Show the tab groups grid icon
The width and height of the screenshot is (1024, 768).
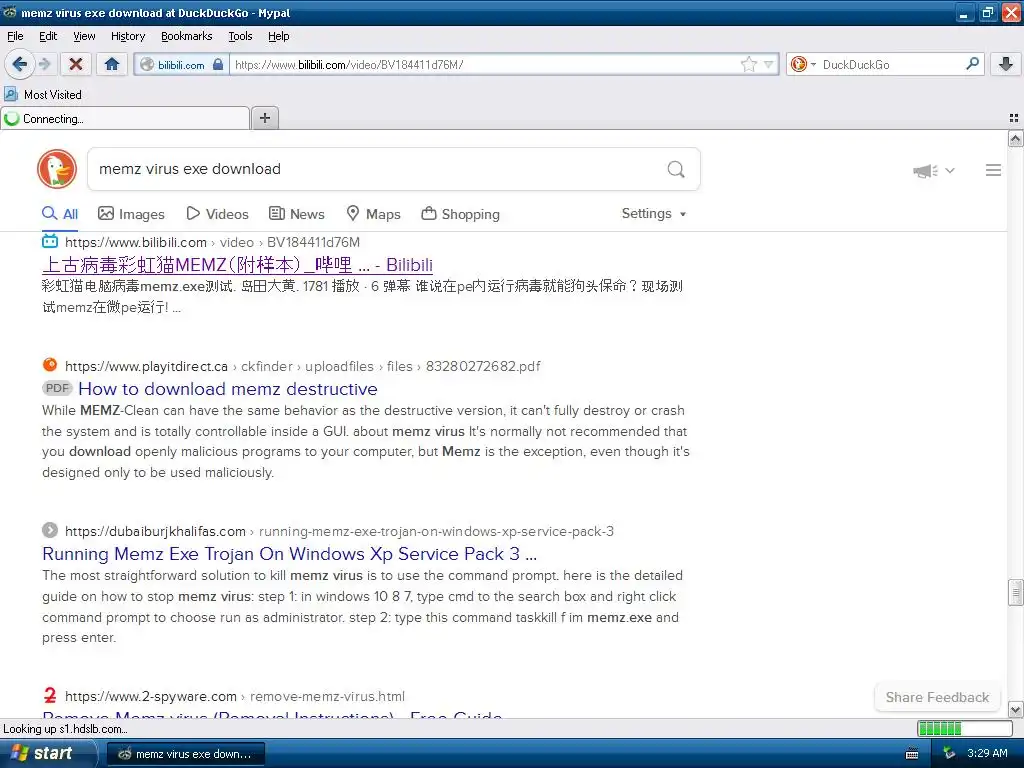1014,118
